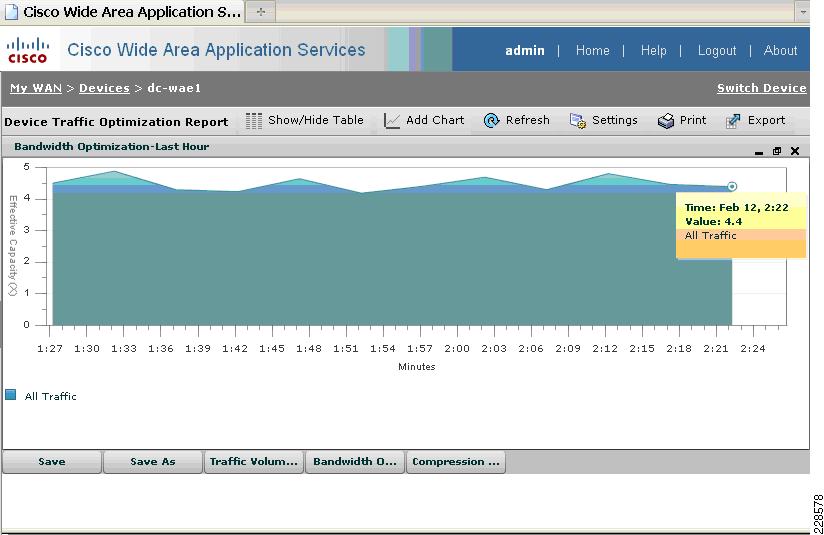Follow the Switch Device link
Image resolution: width=824 pixels, height=535 pixels.
[x=761, y=88]
